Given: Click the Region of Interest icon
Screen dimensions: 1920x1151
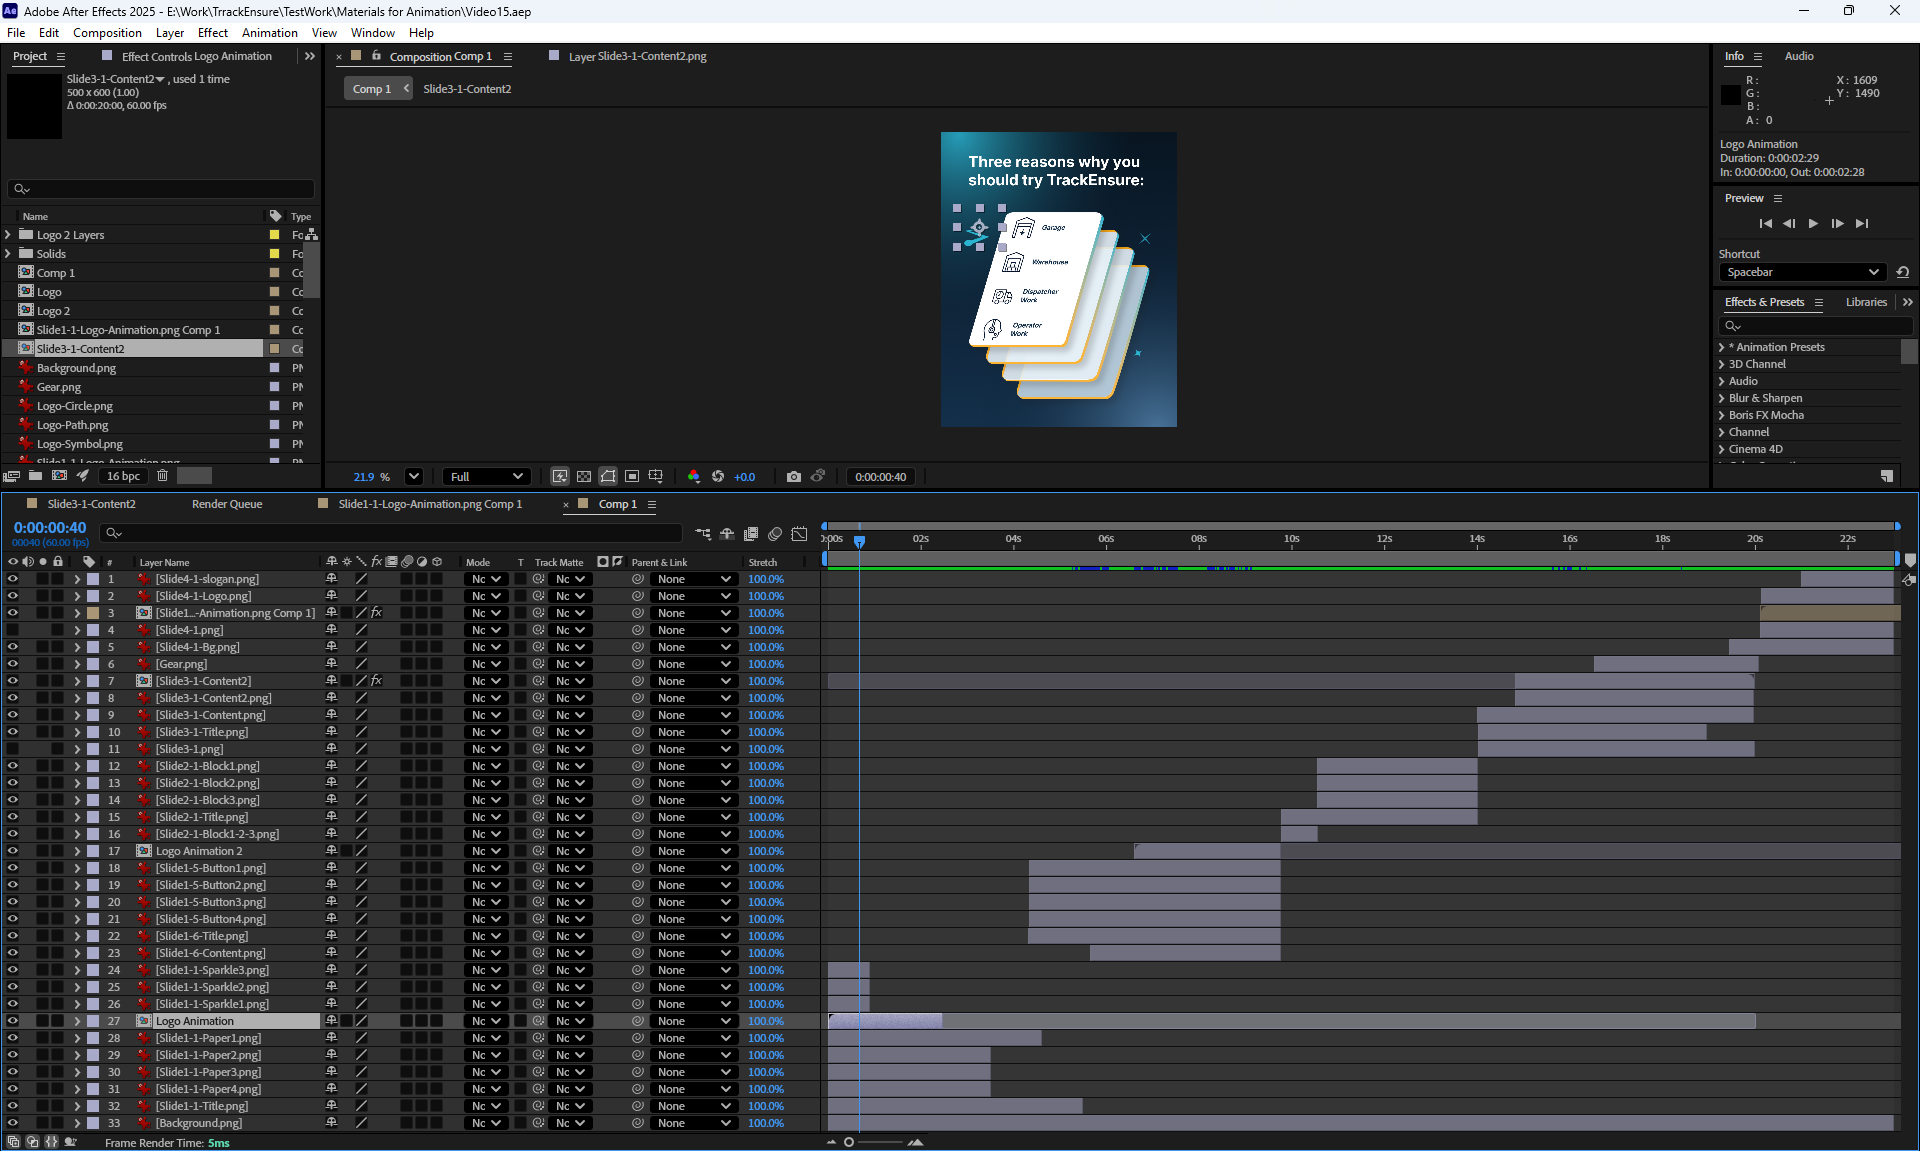Looking at the screenshot, I should [632, 477].
